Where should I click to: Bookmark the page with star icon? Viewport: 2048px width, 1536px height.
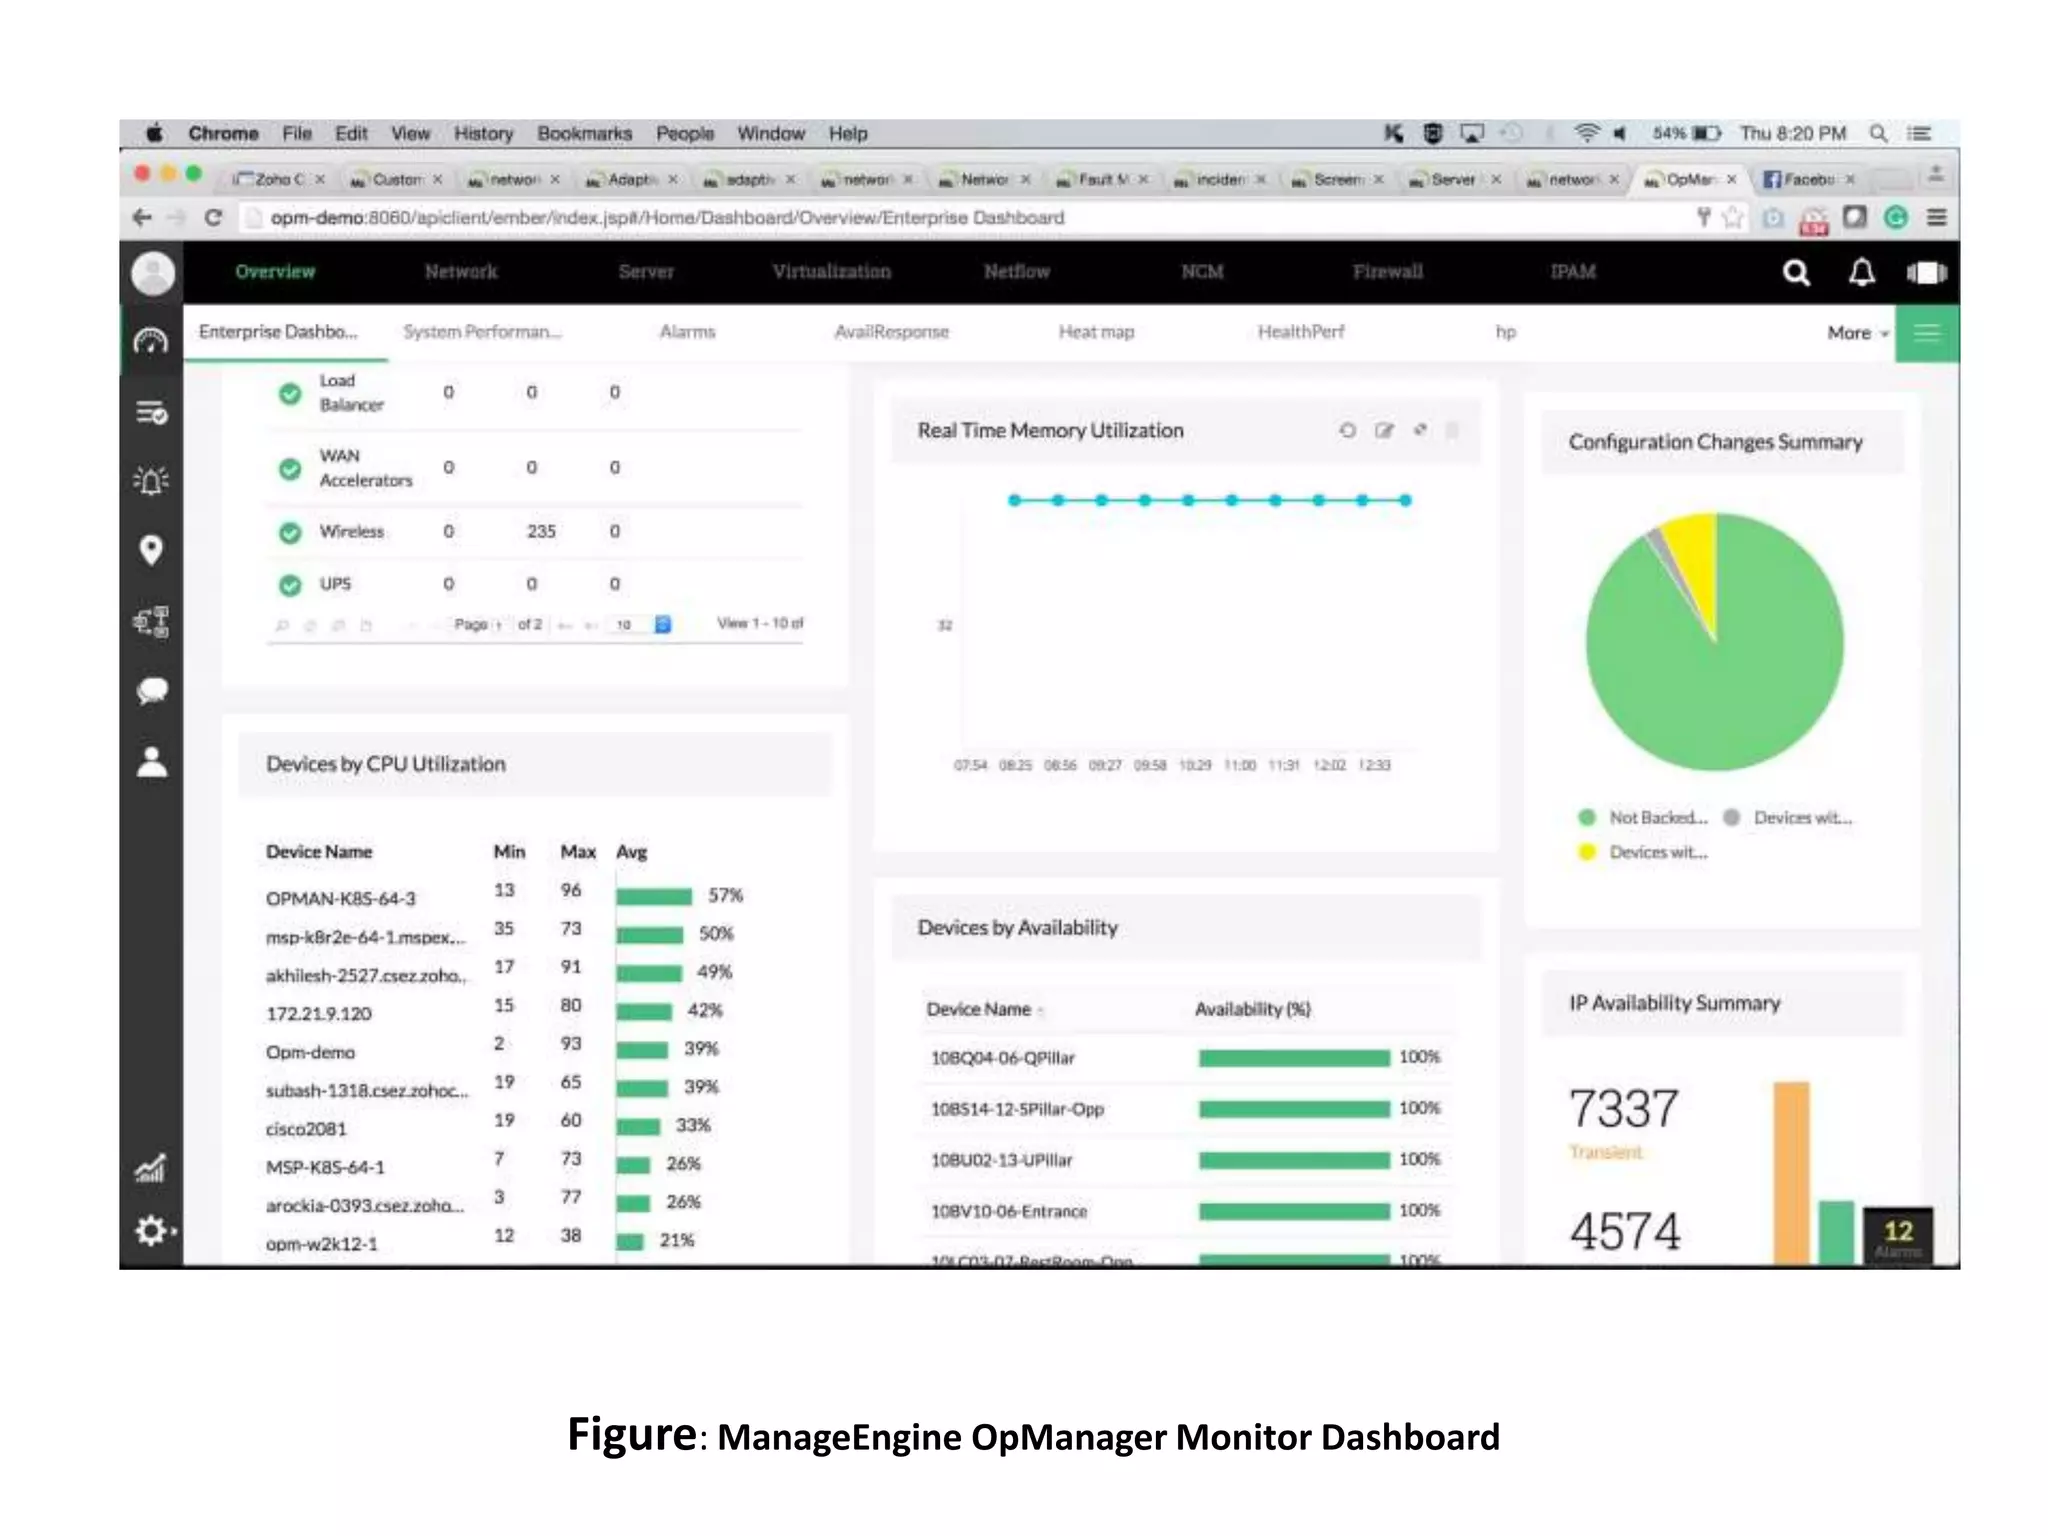1732,217
